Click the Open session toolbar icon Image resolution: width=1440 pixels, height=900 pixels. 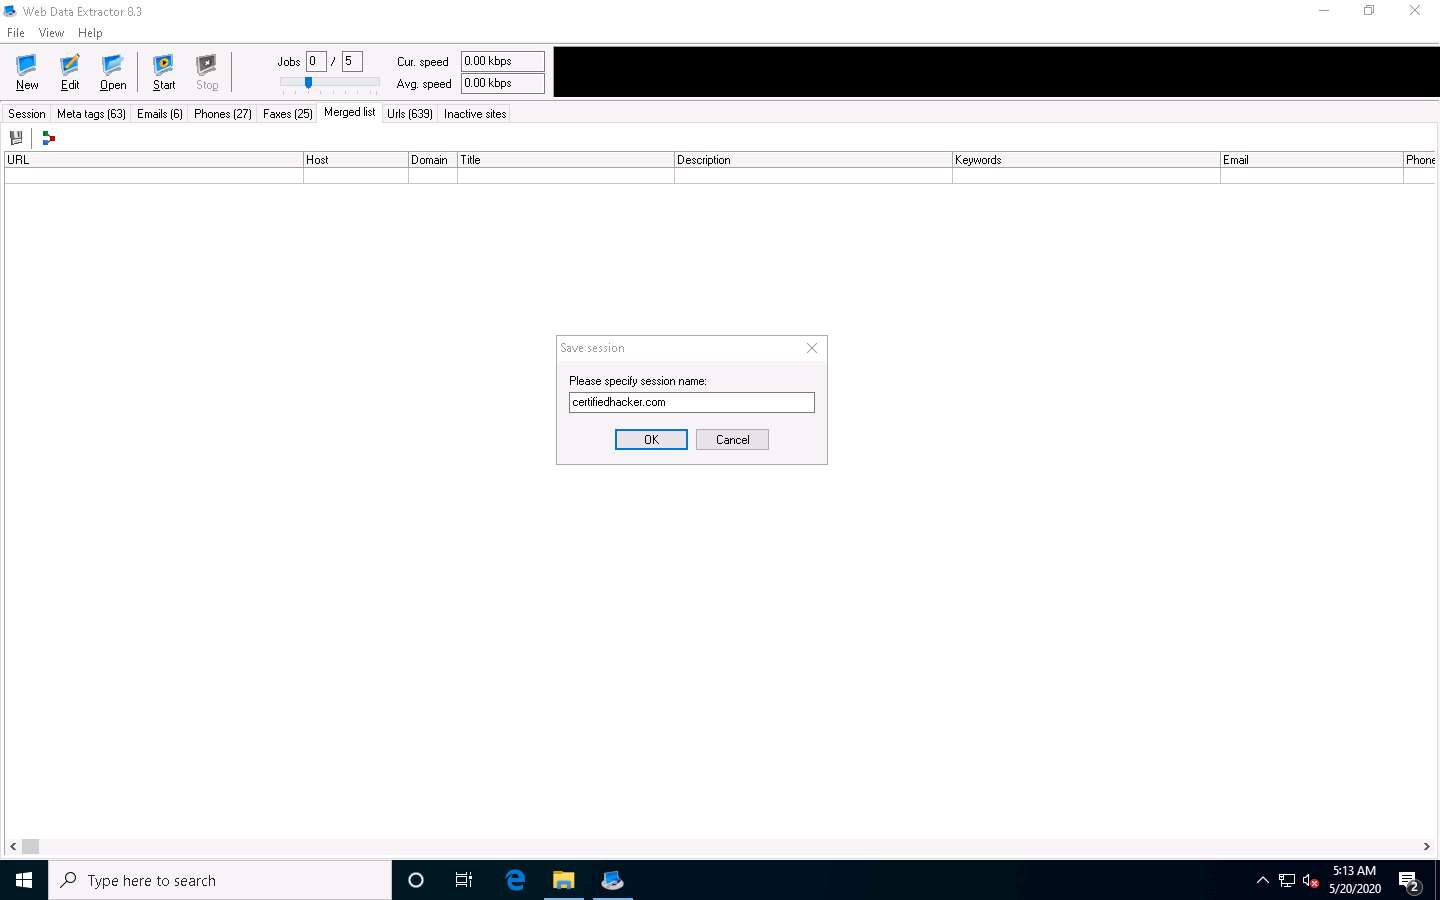(113, 72)
